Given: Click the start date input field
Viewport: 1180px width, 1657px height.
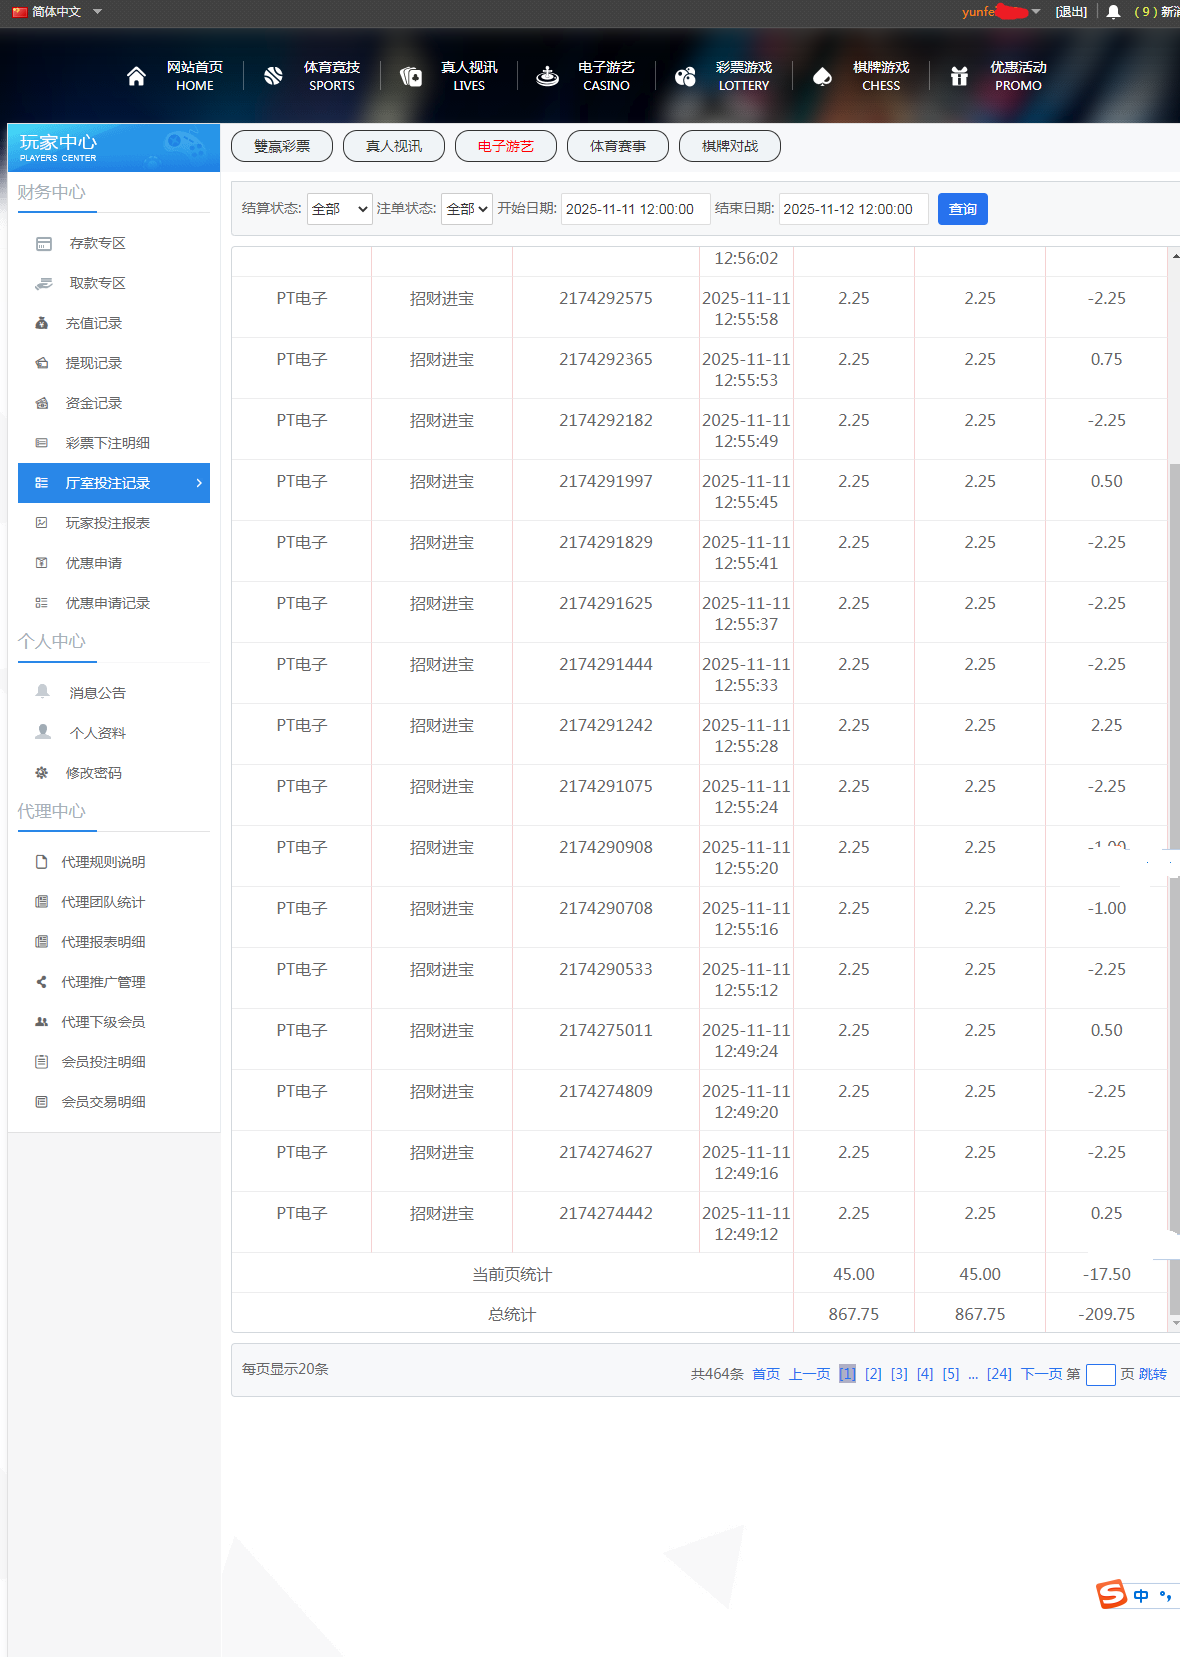Looking at the screenshot, I should [x=635, y=209].
